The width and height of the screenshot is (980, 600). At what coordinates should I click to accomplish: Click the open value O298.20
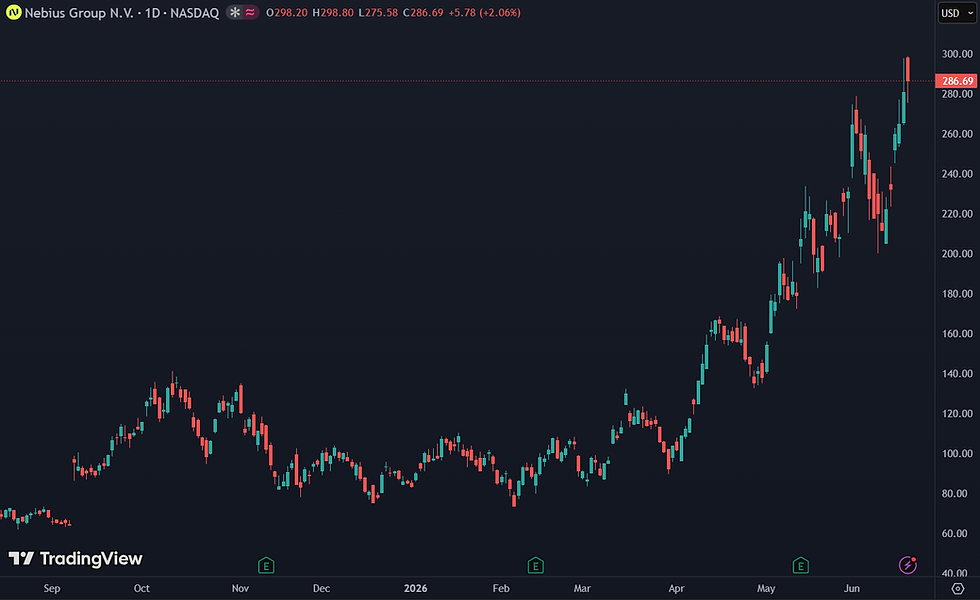point(287,12)
